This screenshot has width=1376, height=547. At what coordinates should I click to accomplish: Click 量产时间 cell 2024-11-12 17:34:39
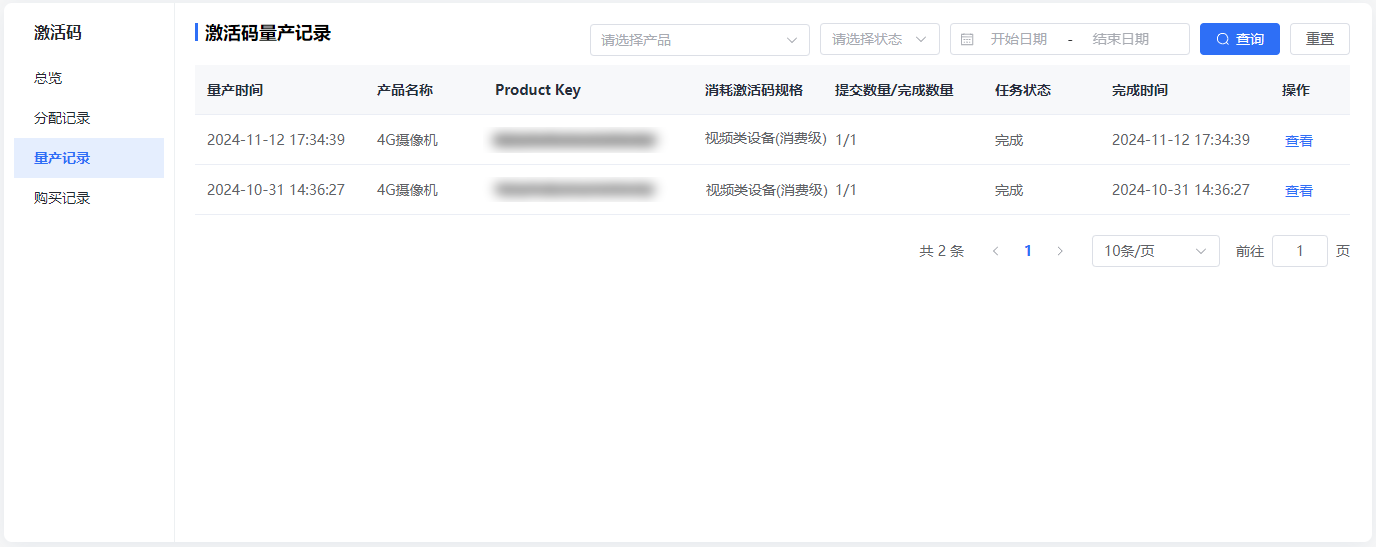(x=276, y=140)
